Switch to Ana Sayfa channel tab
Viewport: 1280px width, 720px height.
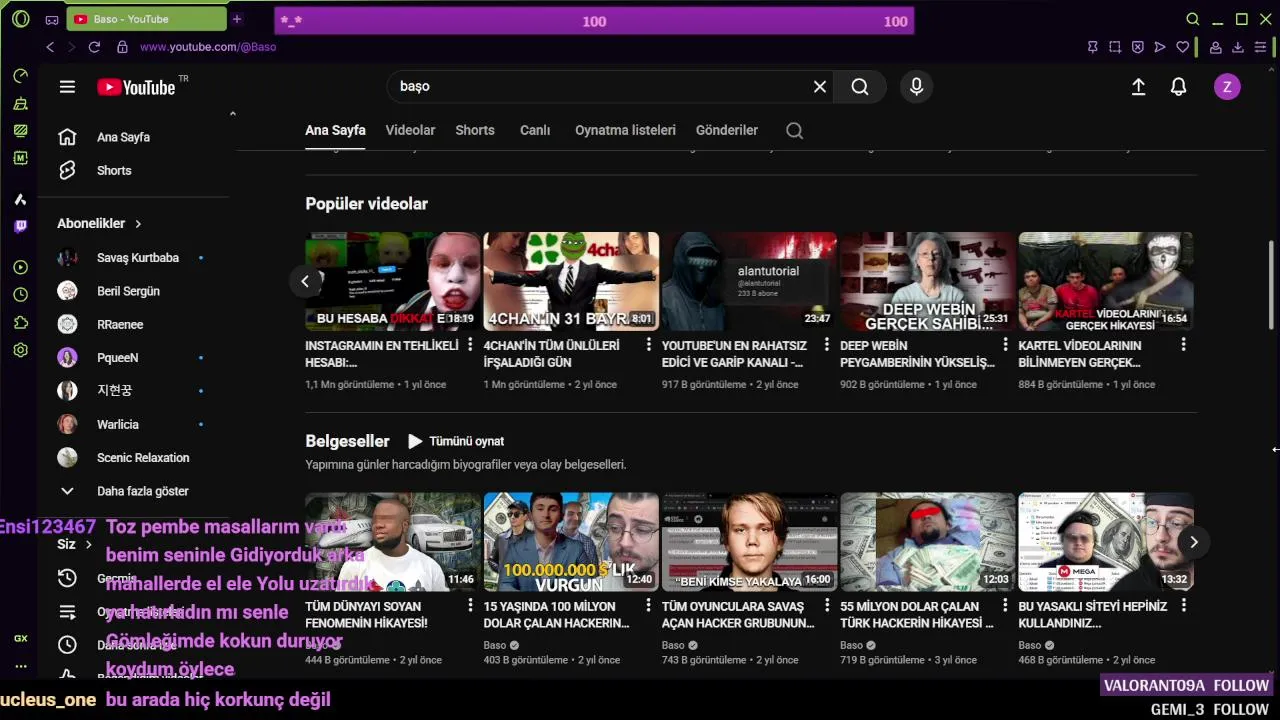(x=335, y=130)
